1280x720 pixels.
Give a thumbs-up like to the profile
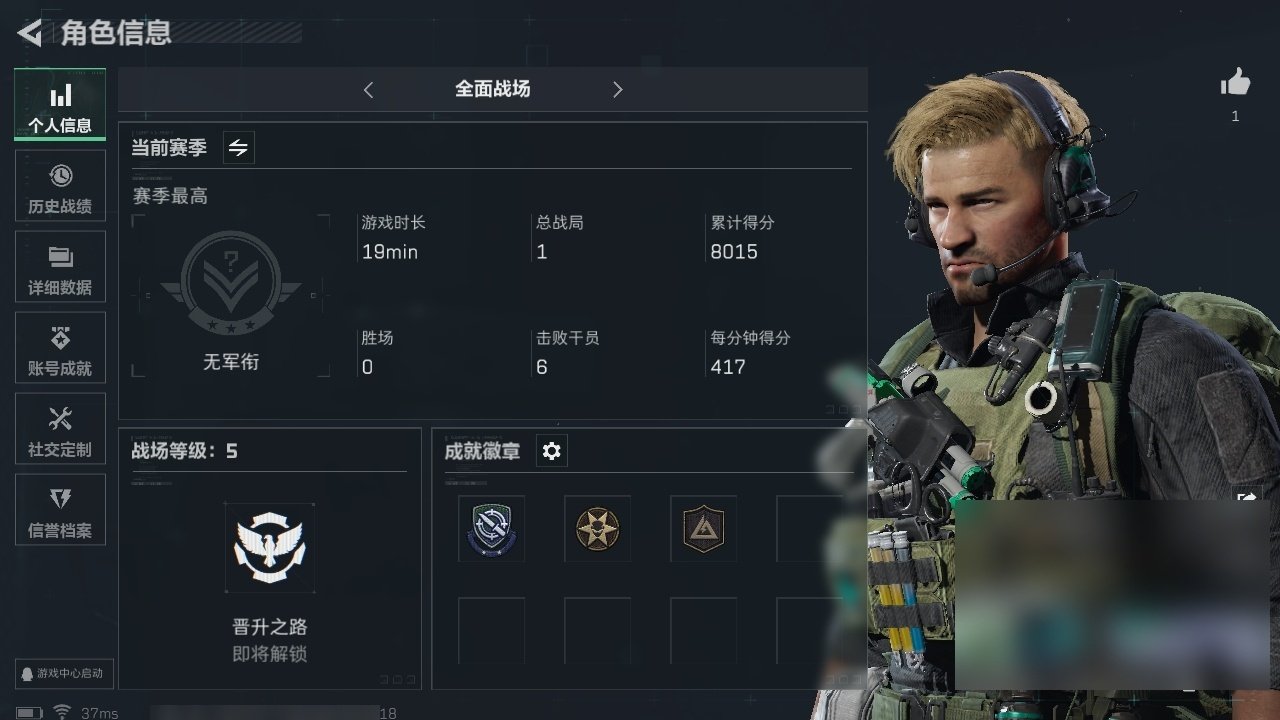point(1236,83)
